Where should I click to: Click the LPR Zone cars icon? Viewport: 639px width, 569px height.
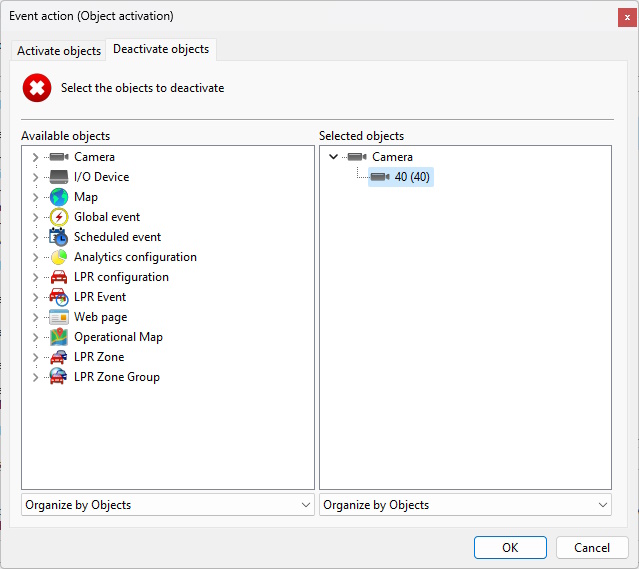click(x=59, y=357)
